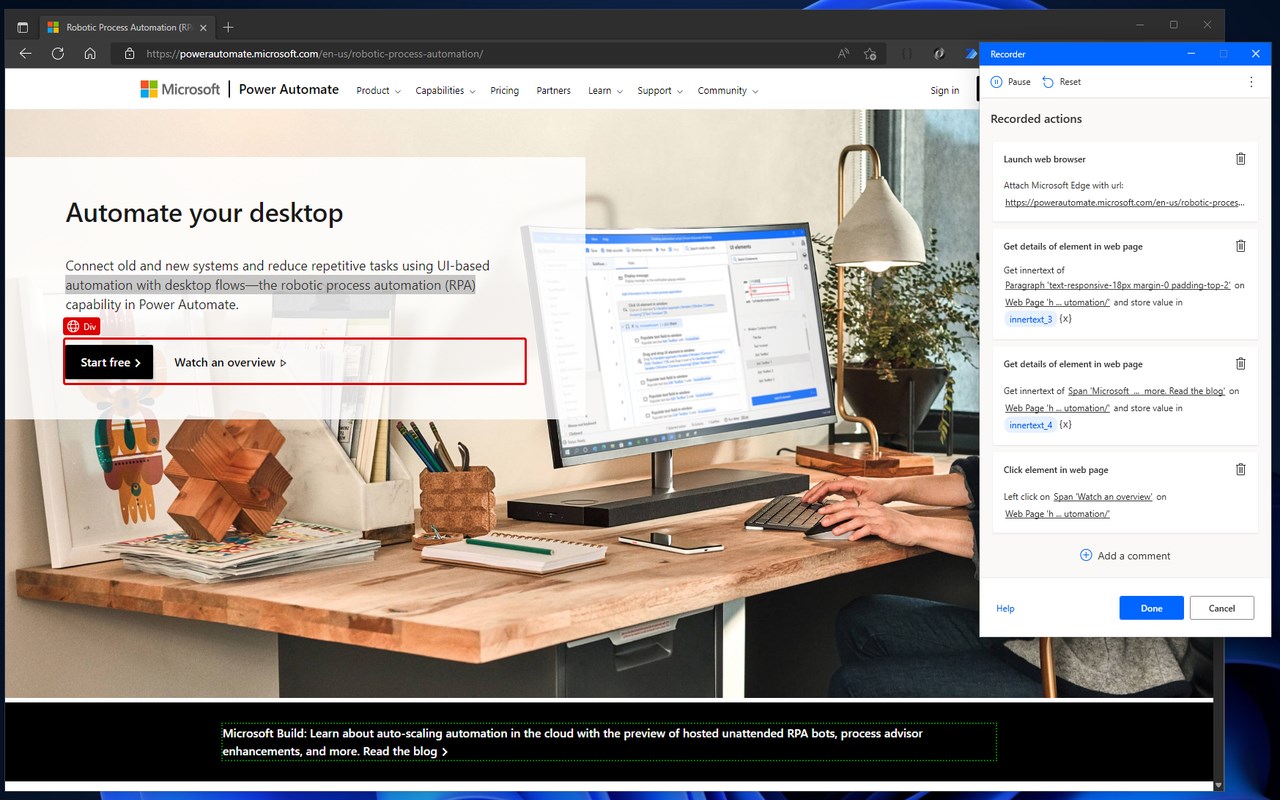Click the browser address bar URL
This screenshot has height=800, width=1280.
pos(314,54)
